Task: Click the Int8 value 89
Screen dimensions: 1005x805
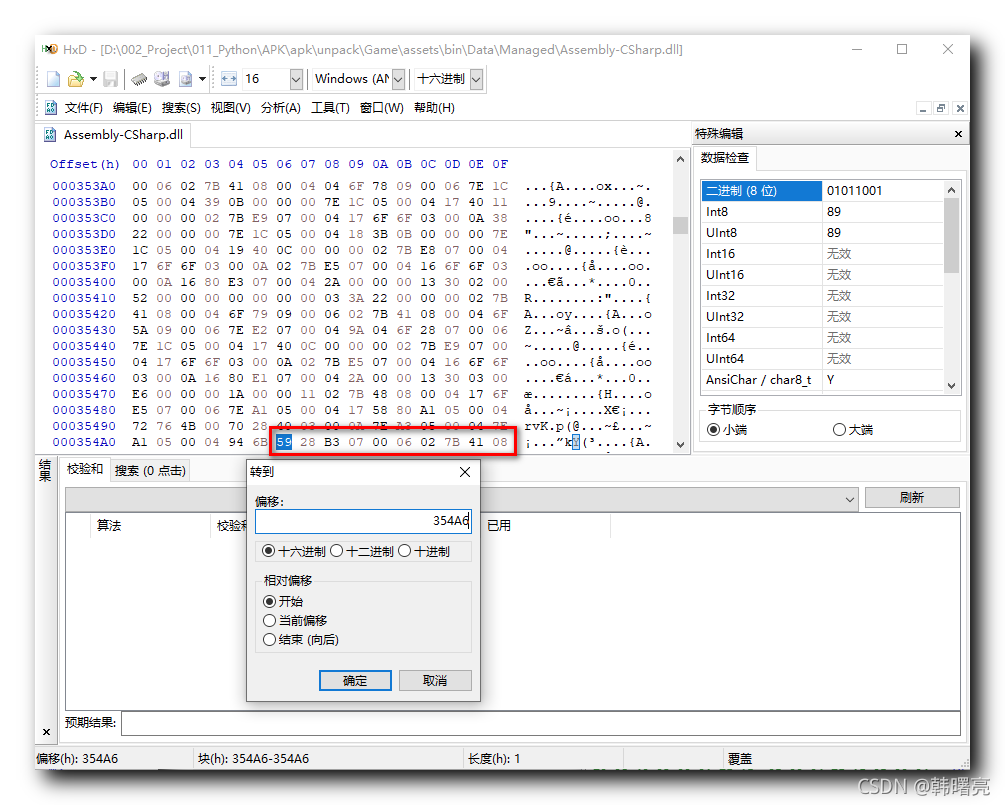Action: point(833,212)
